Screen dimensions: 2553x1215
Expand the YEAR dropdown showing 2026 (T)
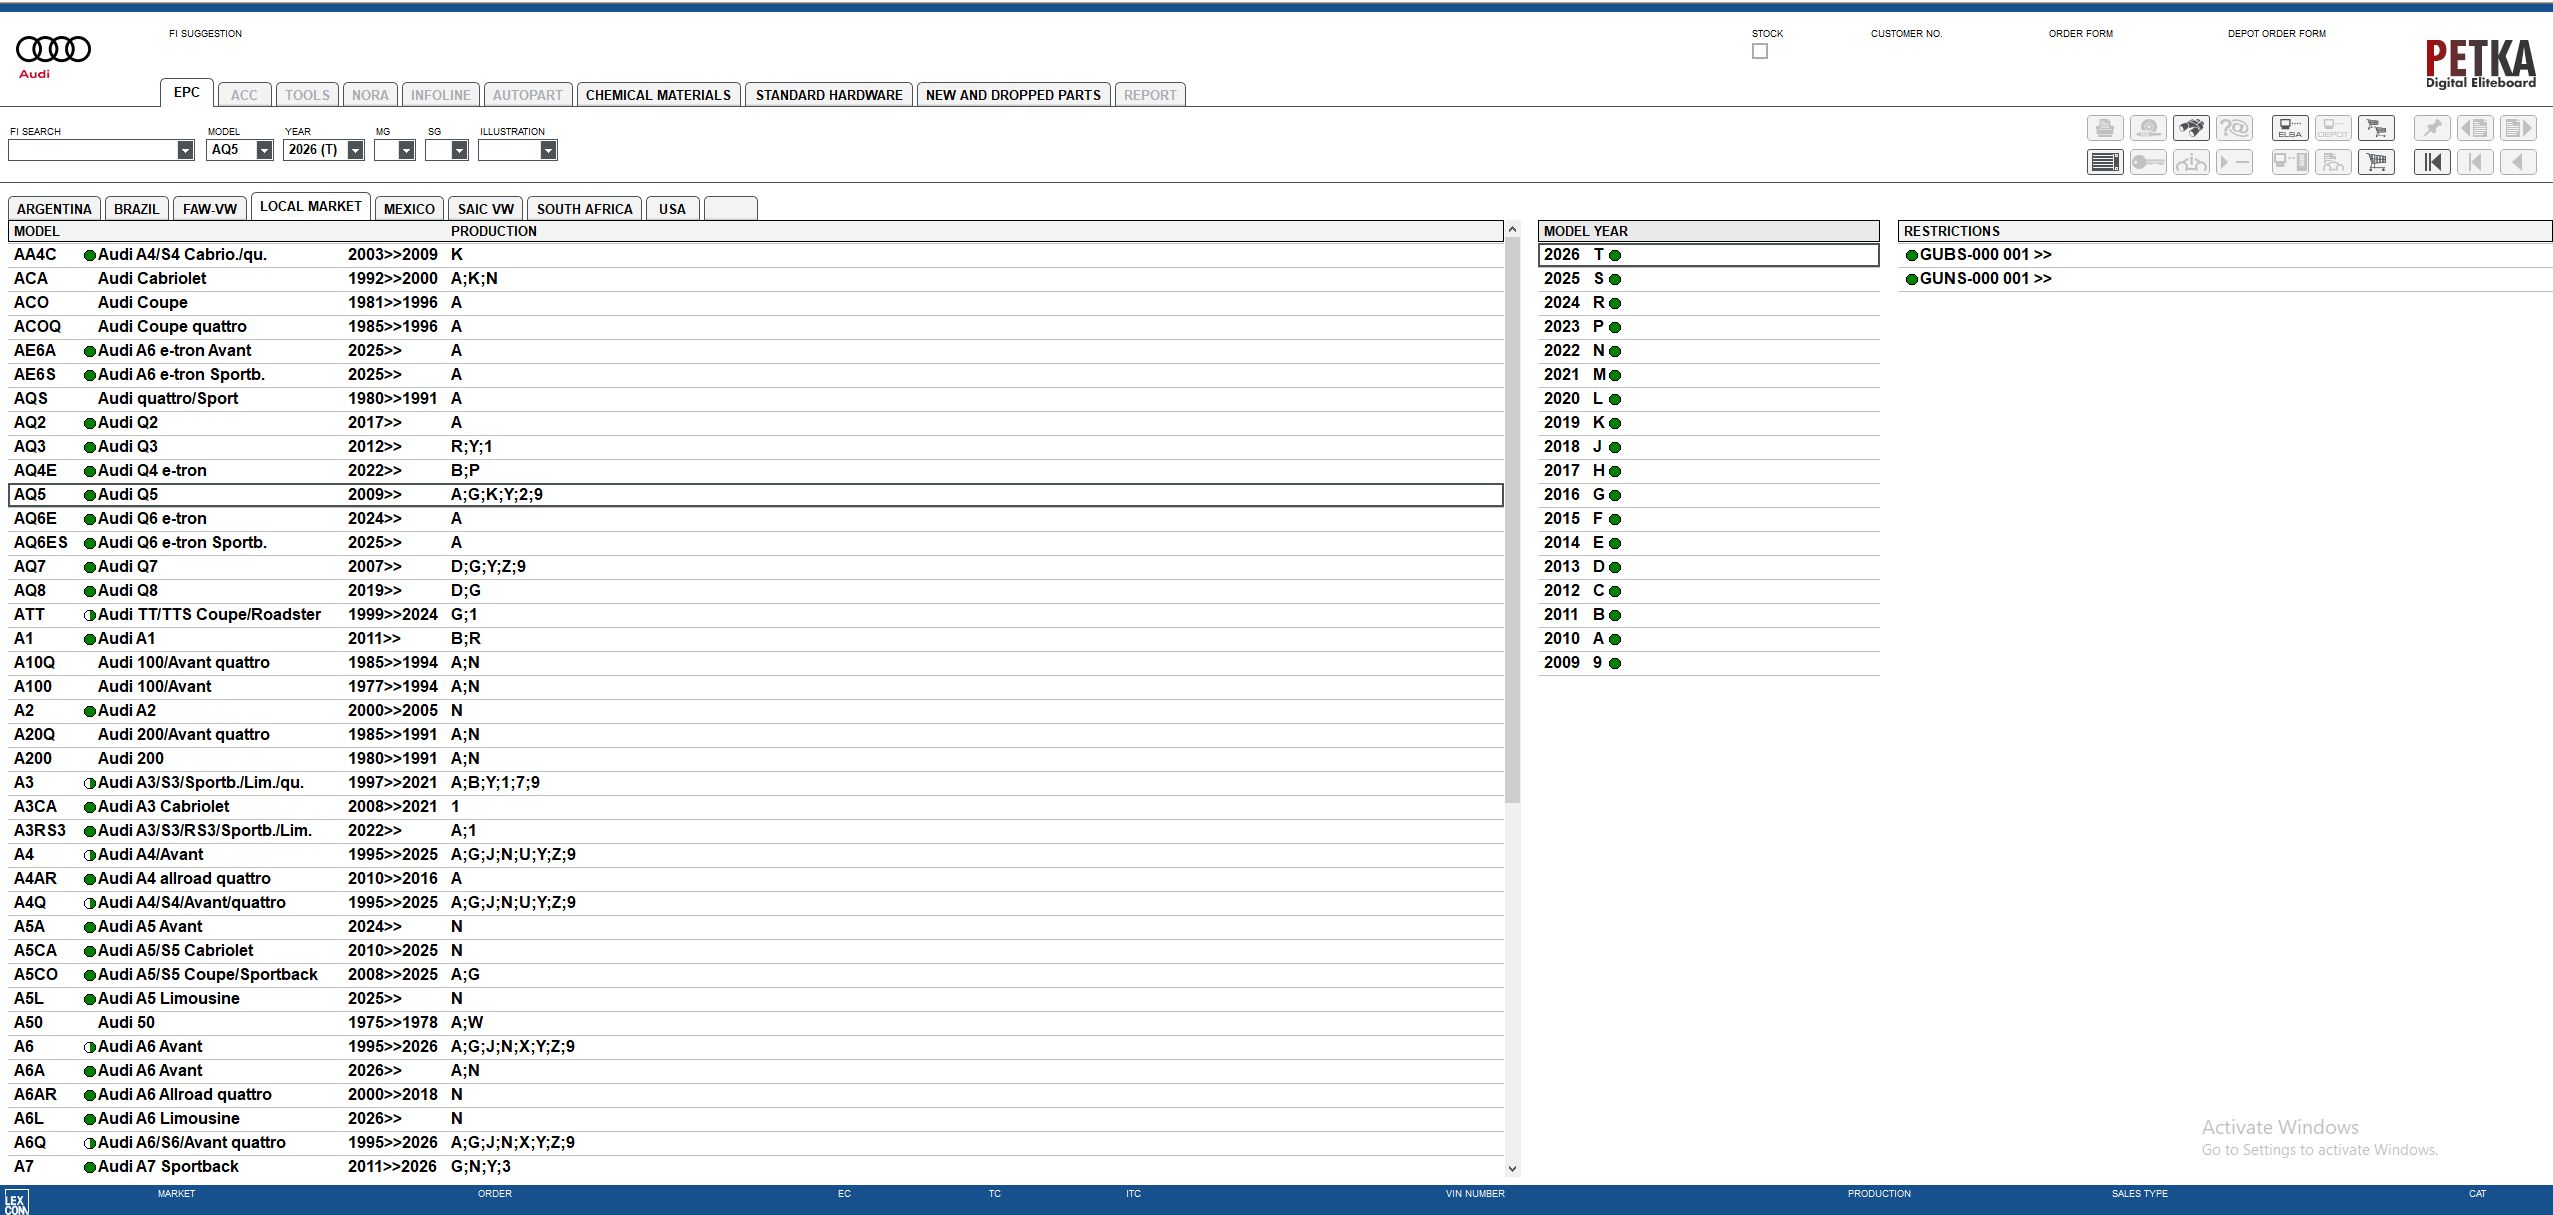point(355,150)
